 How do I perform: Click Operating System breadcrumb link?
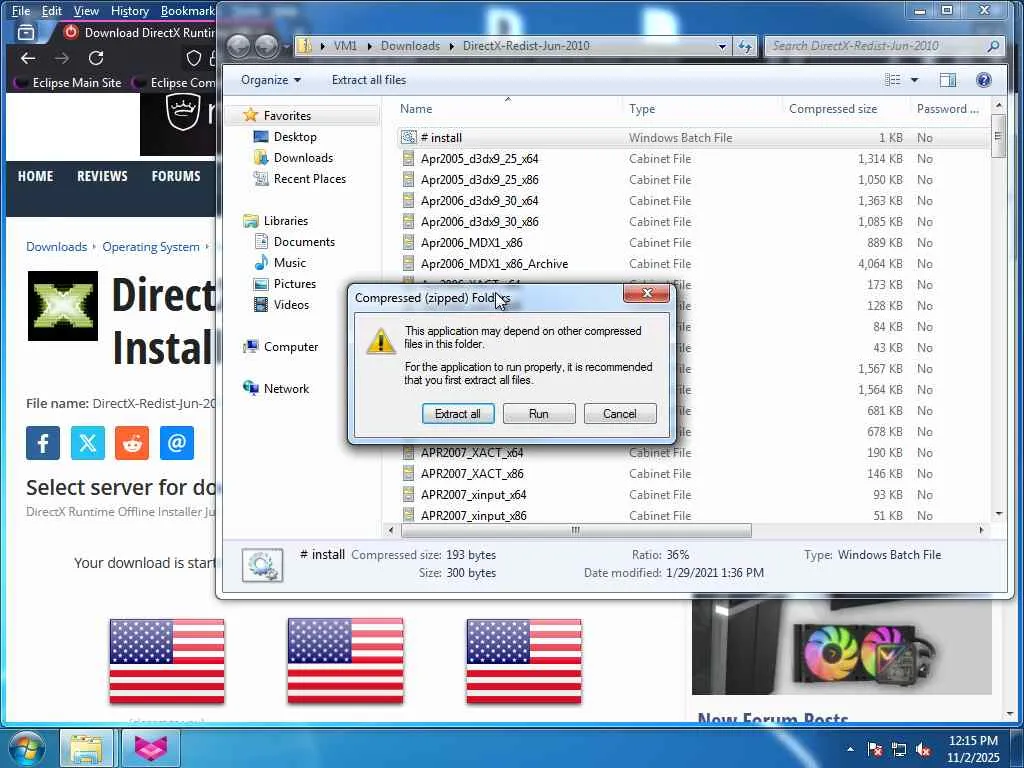(x=151, y=247)
